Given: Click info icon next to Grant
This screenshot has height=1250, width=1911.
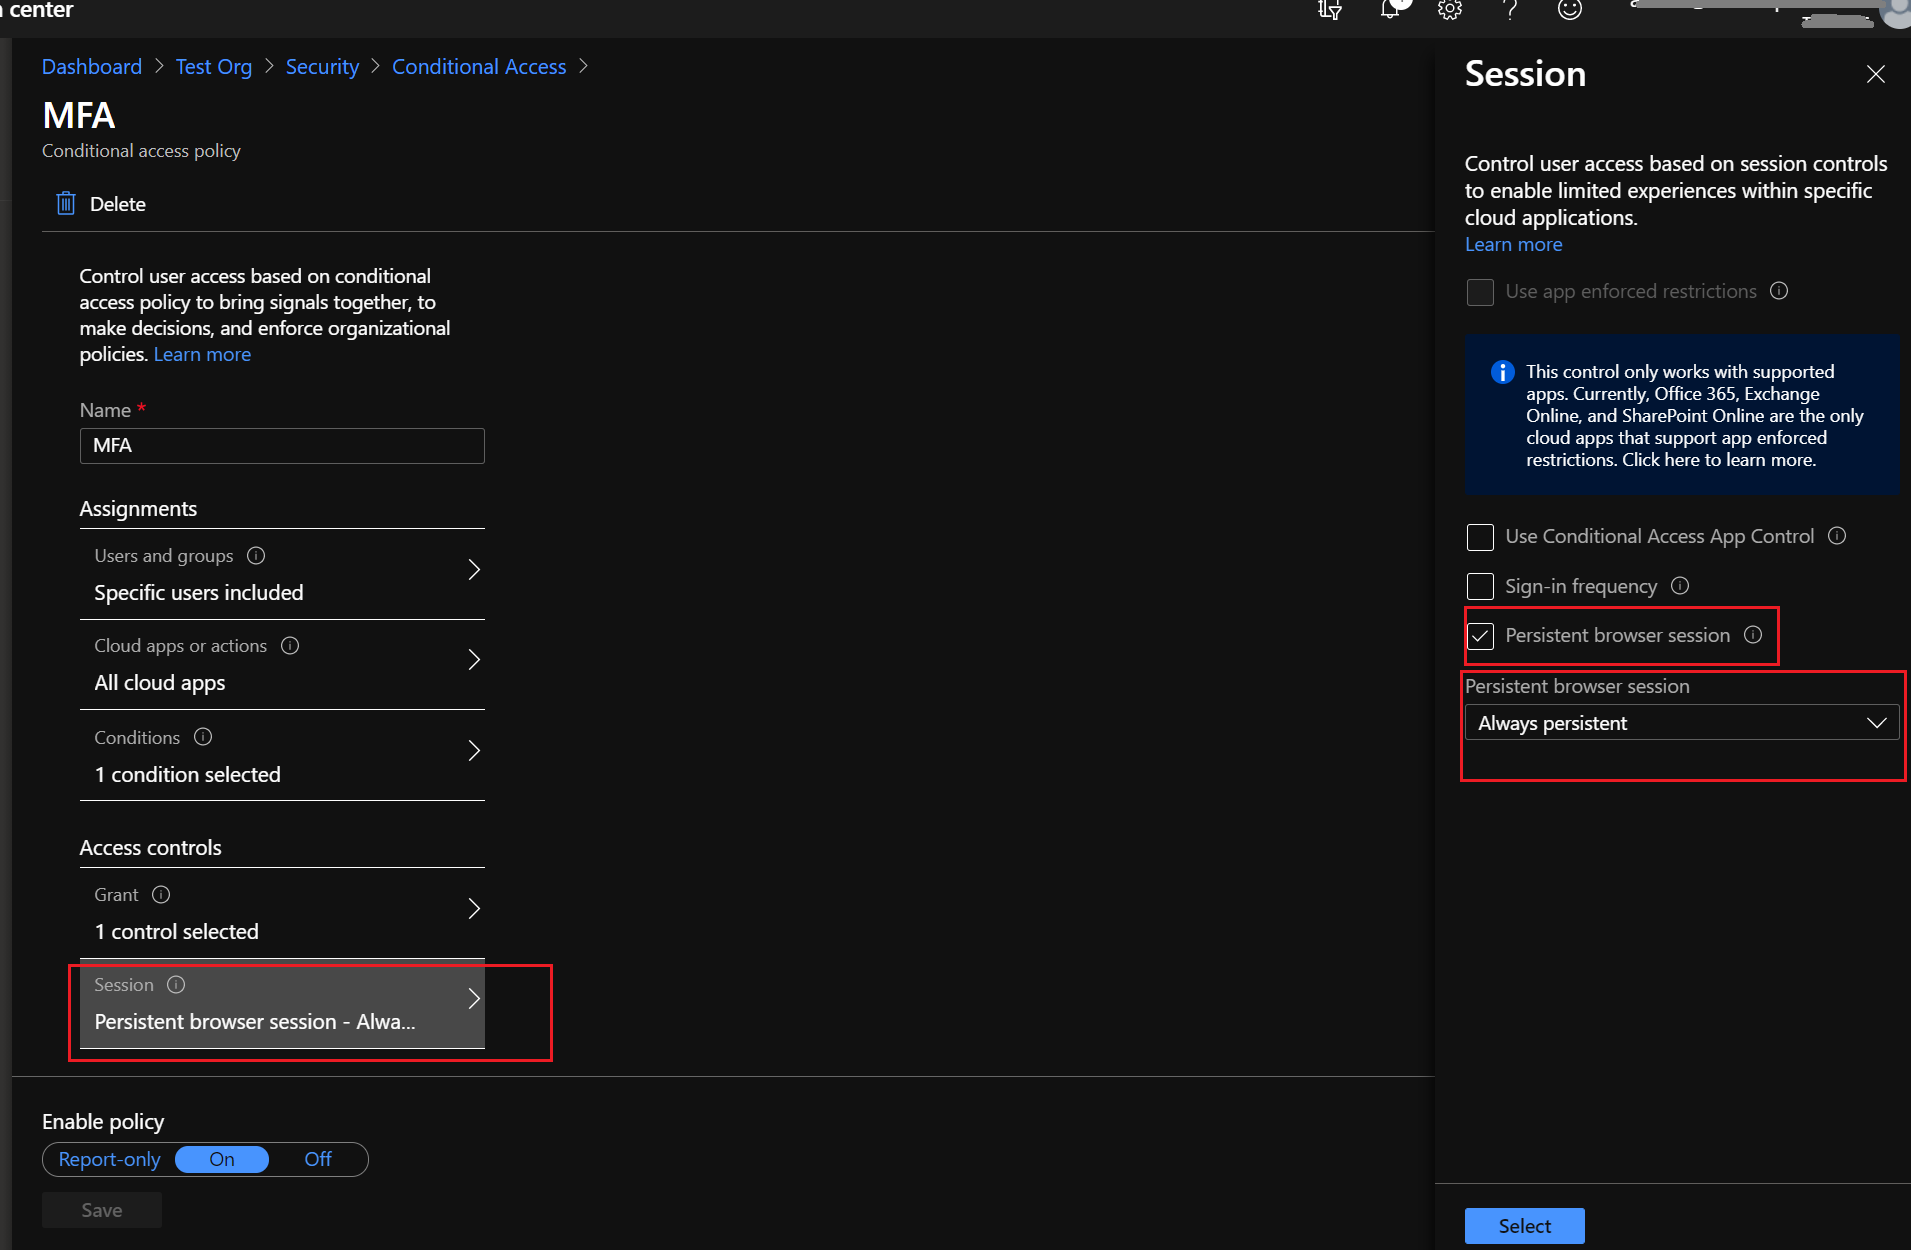Looking at the screenshot, I should [161, 895].
